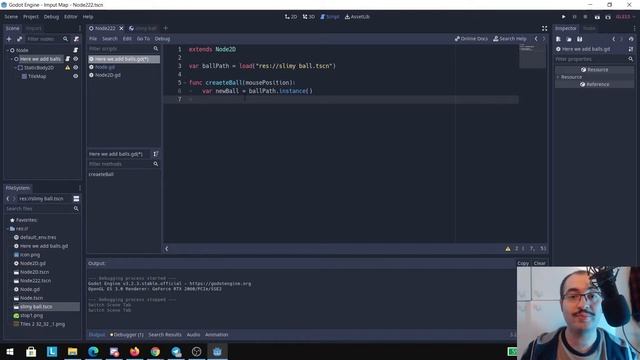Create new resource in Inspector

[x=558, y=39]
